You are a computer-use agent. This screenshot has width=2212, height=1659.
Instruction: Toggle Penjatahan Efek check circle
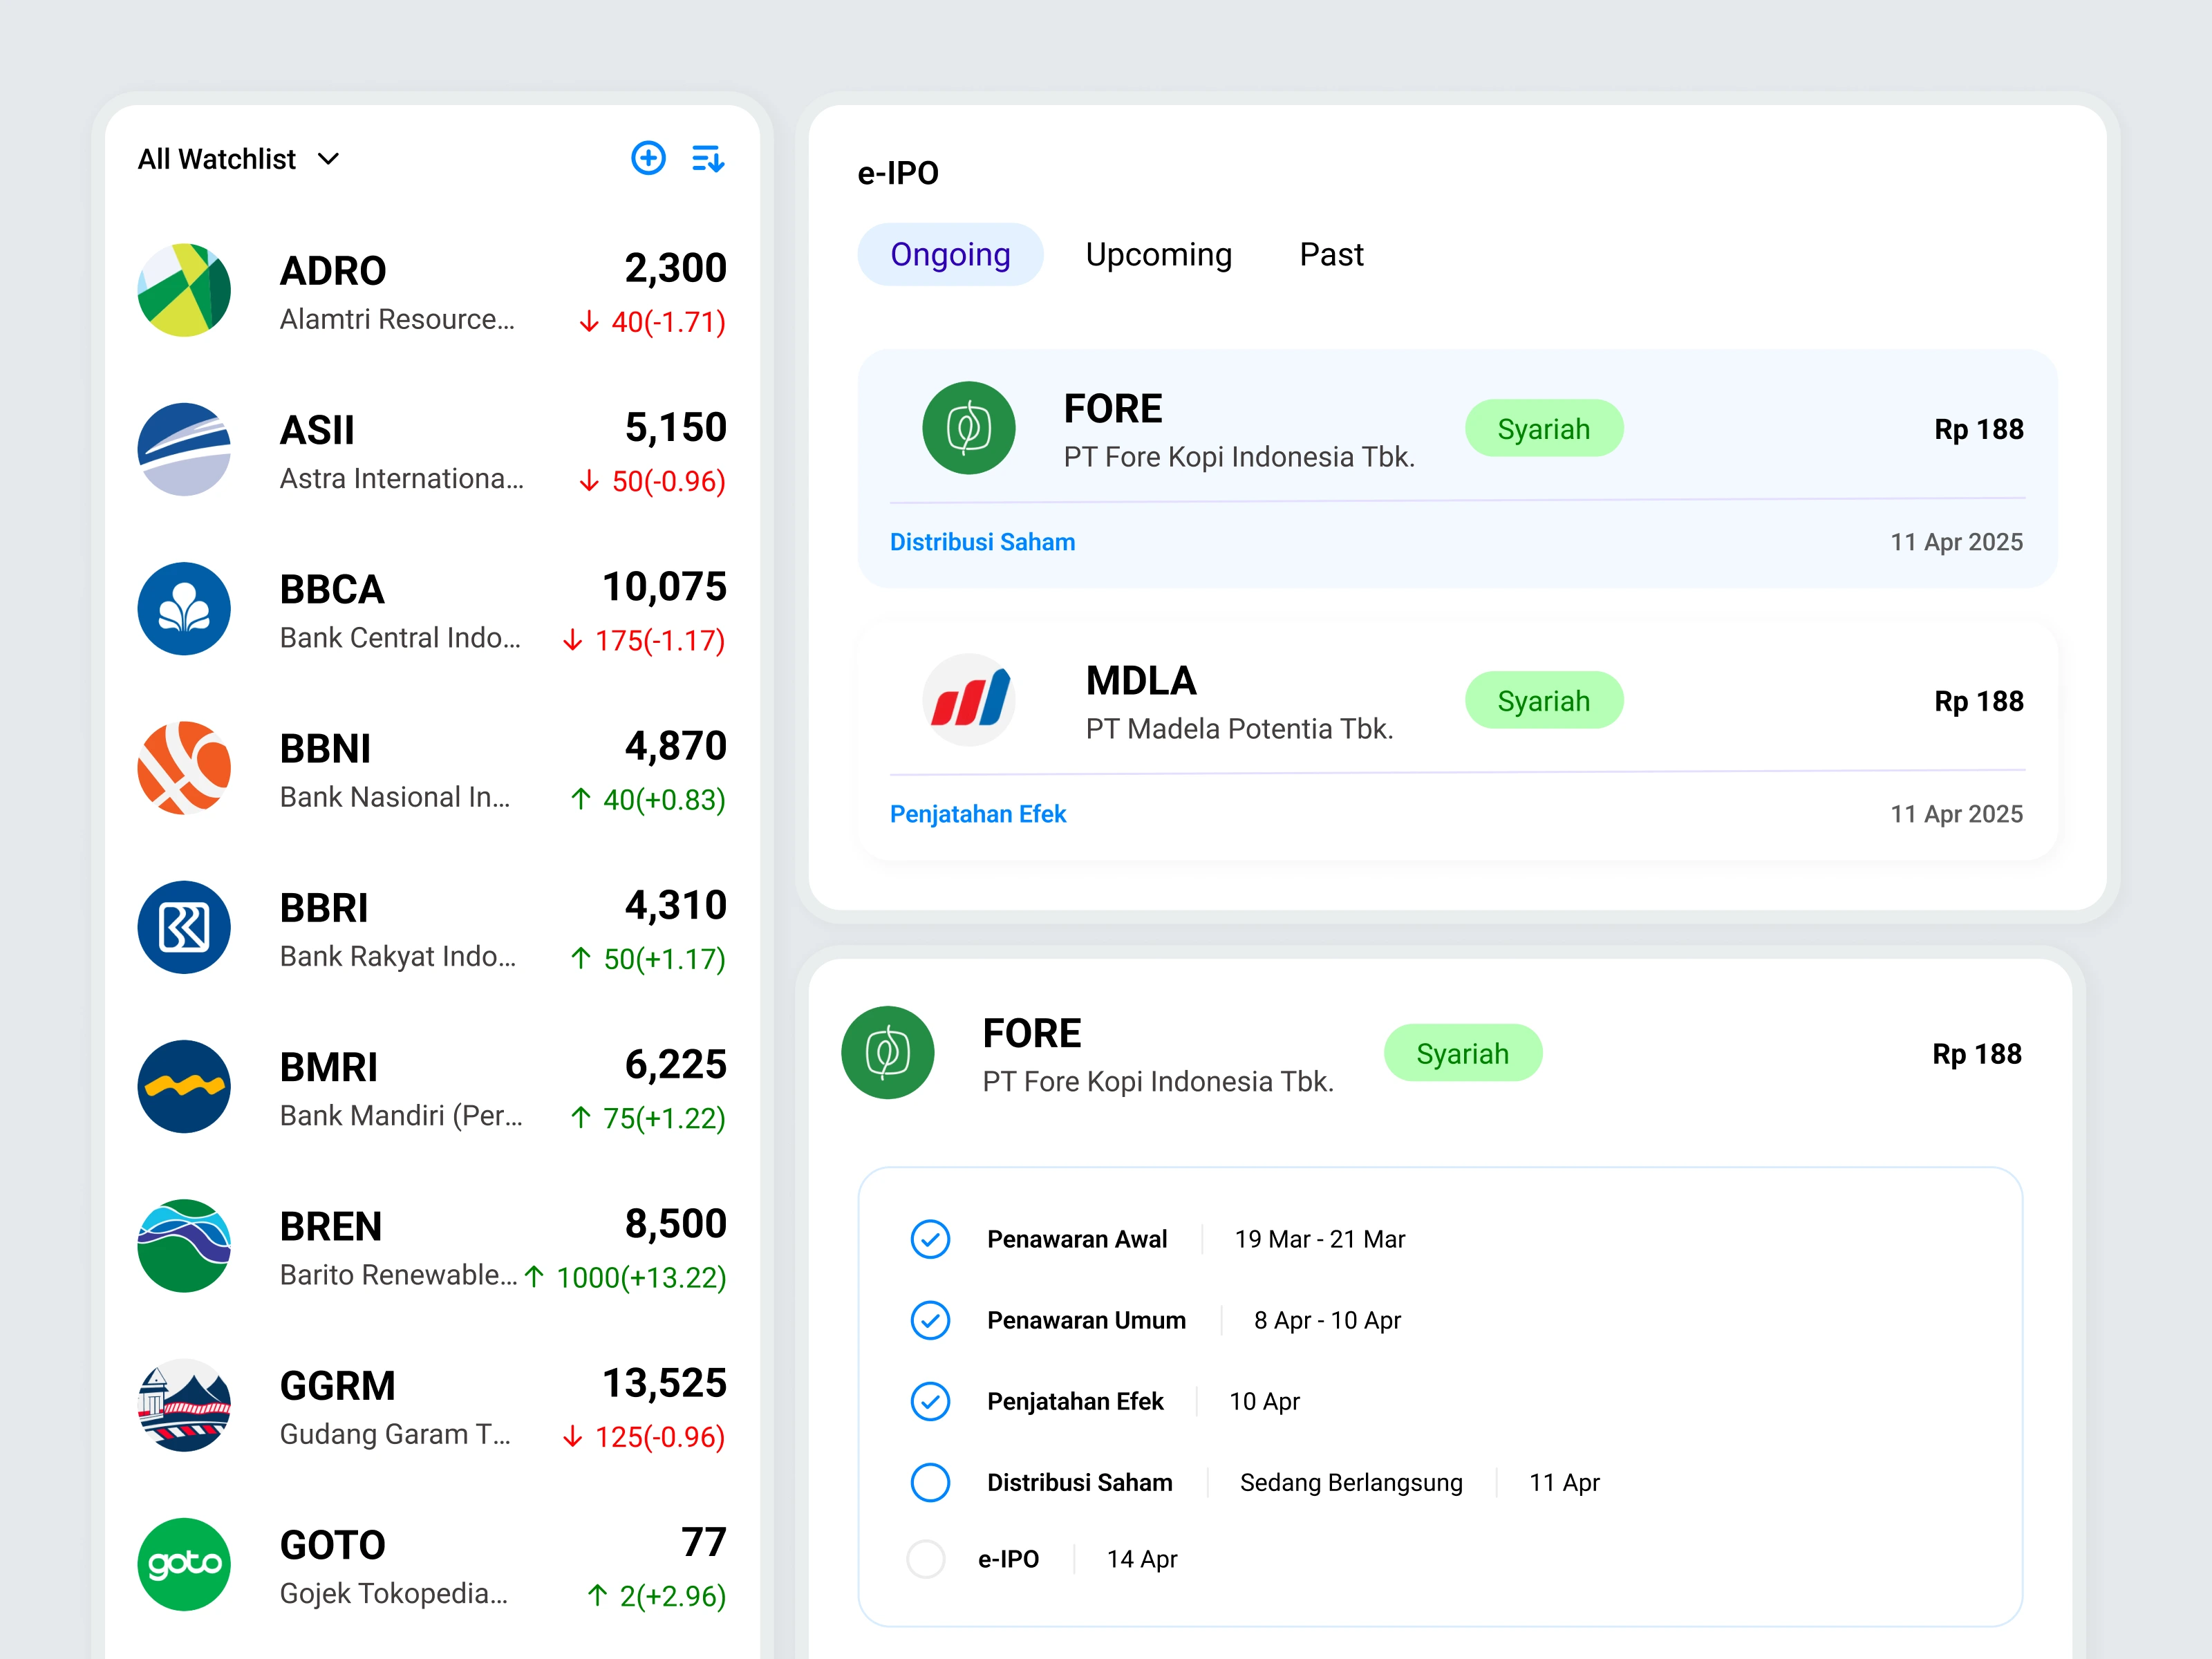click(x=930, y=1401)
